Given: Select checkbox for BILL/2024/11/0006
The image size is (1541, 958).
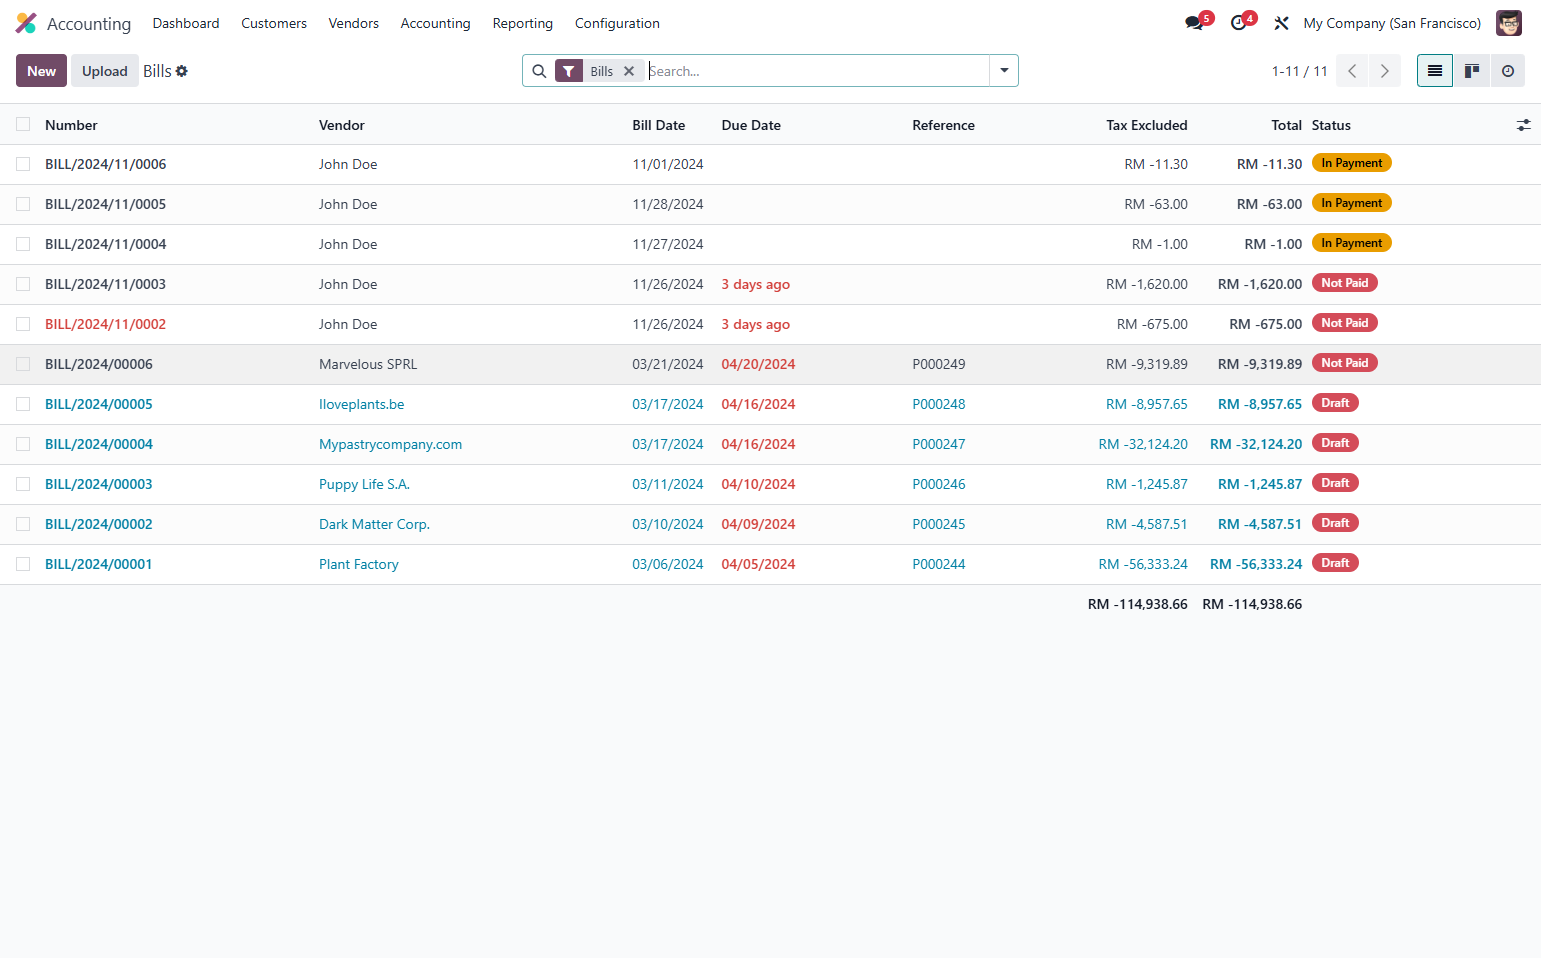Looking at the screenshot, I should pos(23,164).
